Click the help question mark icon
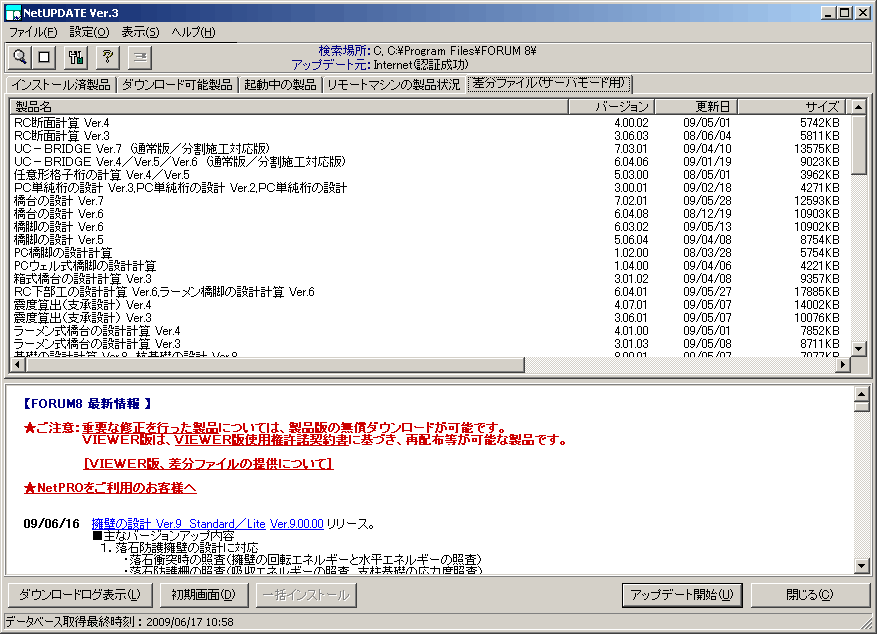 (x=108, y=57)
